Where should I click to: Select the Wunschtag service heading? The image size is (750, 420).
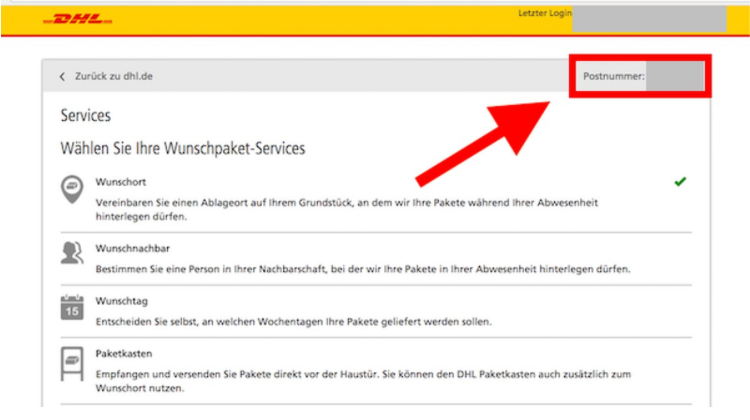point(121,301)
